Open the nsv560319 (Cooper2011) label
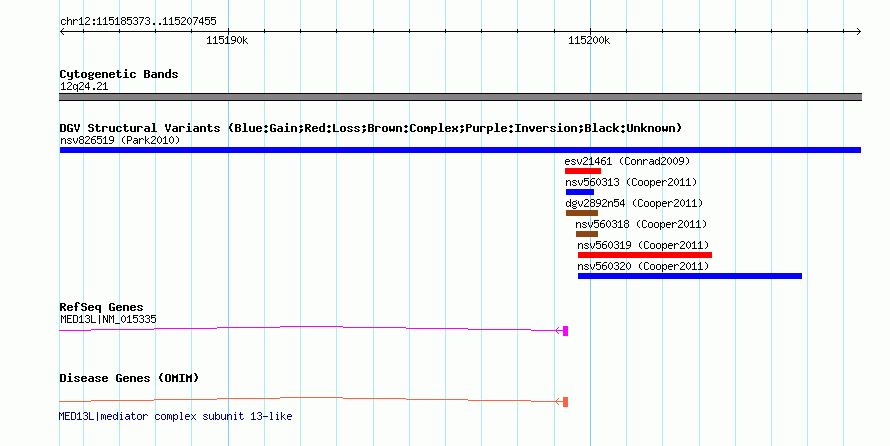890x446 pixels. pyautogui.click(x=643, y=245)
